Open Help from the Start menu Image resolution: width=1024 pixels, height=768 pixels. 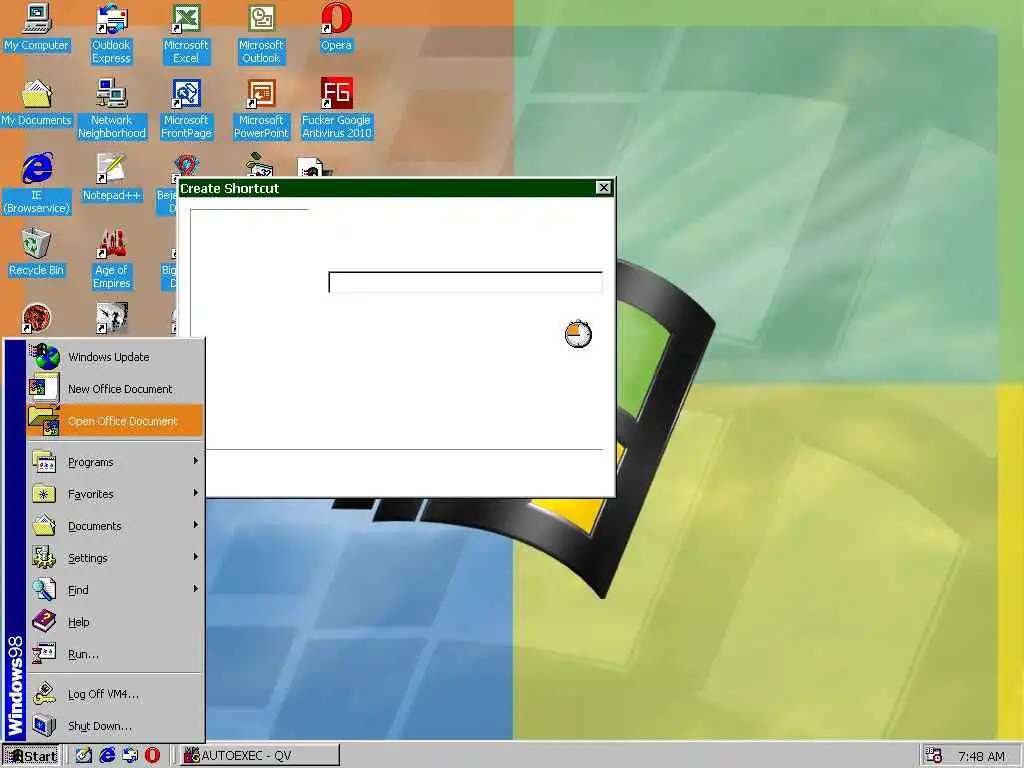115,622
